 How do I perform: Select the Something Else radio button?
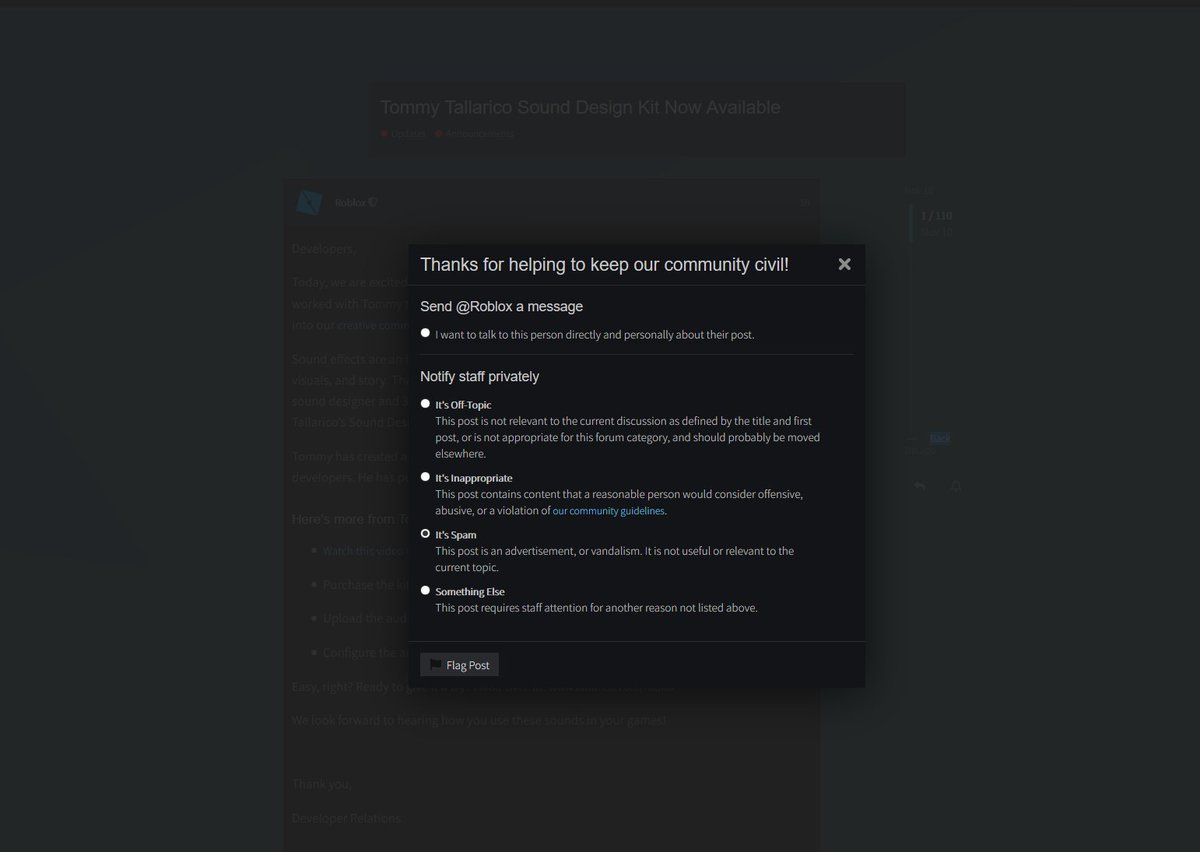click(x=425, y=589)
